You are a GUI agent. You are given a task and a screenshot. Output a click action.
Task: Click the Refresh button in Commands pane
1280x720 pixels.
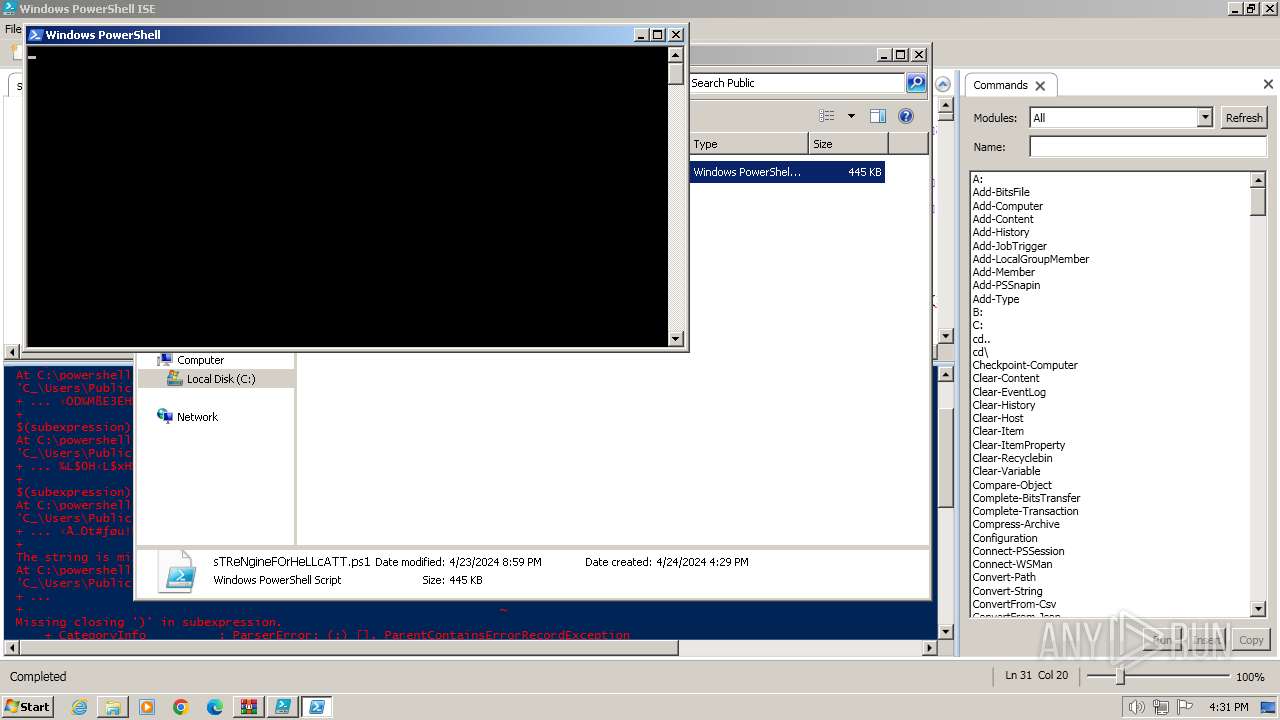(x=1244, y=118)
